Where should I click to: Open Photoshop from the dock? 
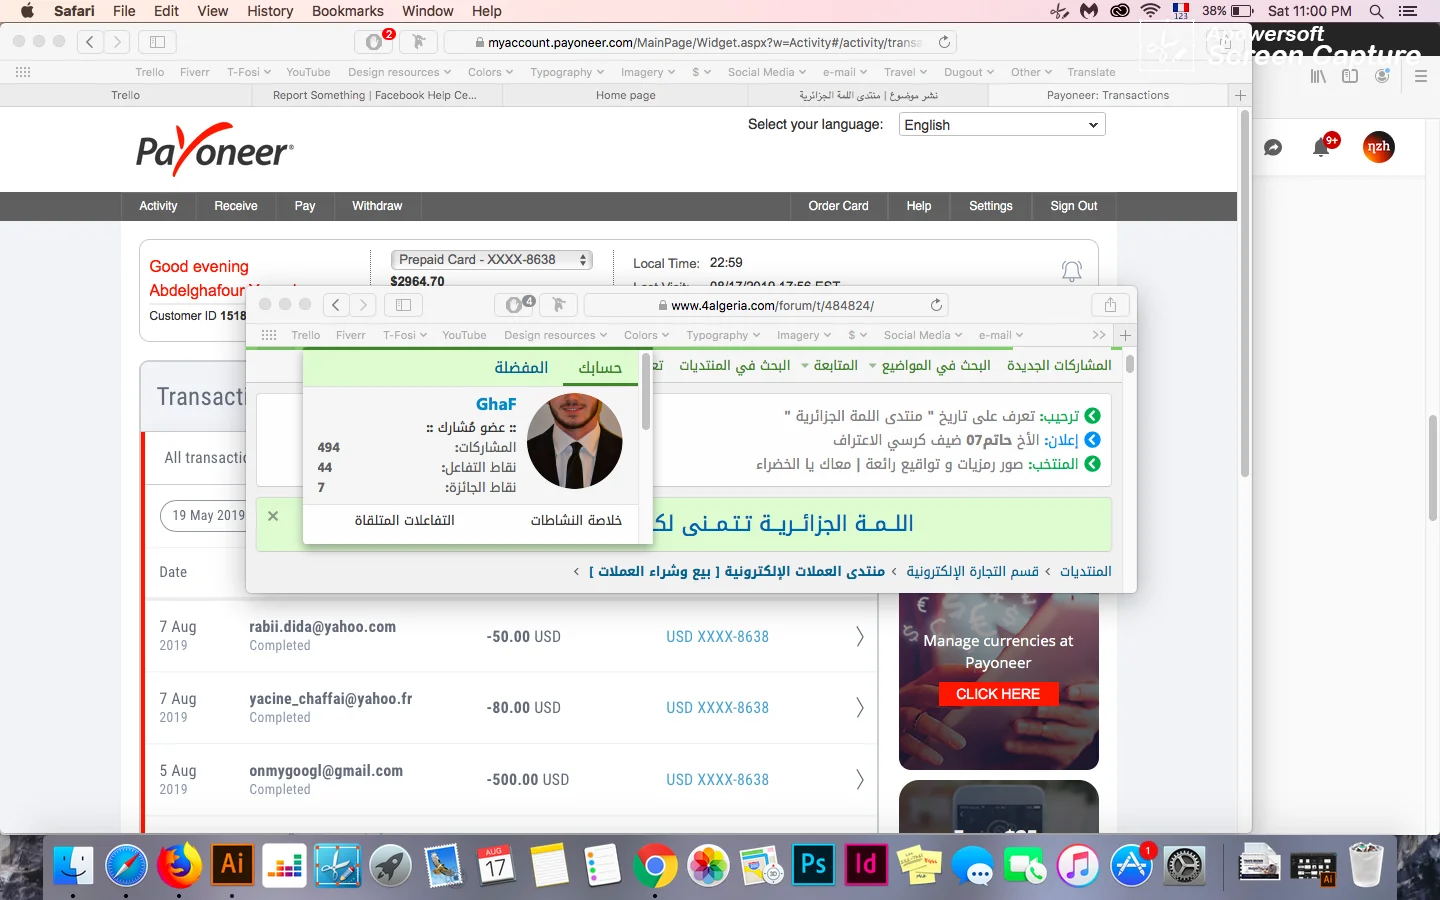pyautogui.click(x=813, y=865)
